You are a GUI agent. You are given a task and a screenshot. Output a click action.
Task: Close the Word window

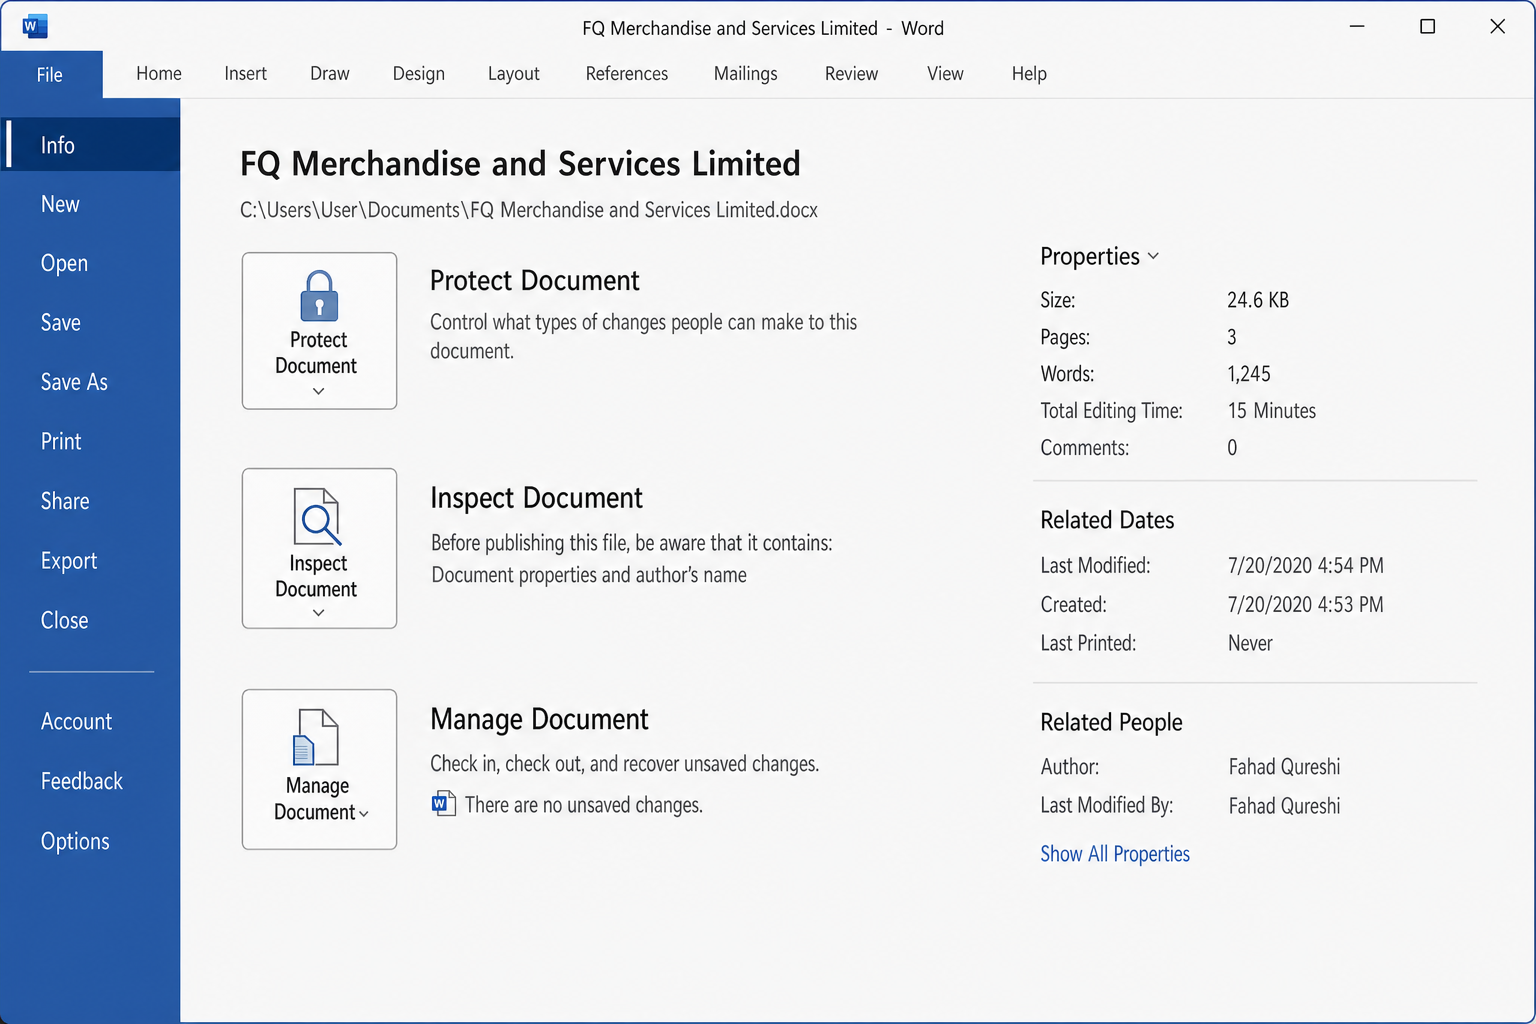pos(1497,26)
